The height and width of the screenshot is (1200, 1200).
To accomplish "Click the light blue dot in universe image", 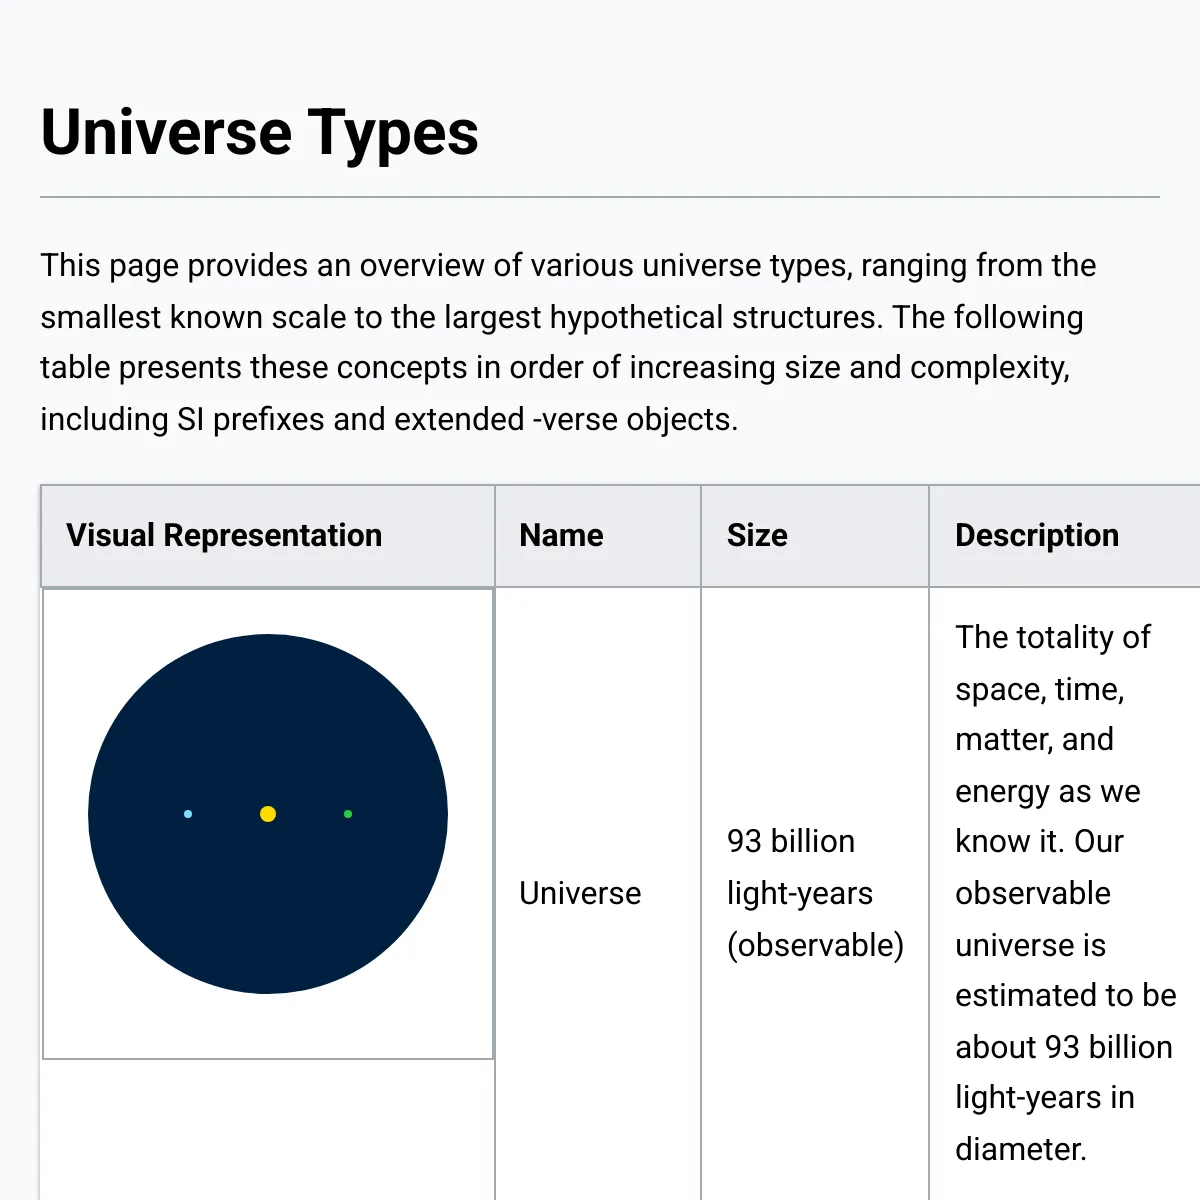I will click(x=188, y=814).
